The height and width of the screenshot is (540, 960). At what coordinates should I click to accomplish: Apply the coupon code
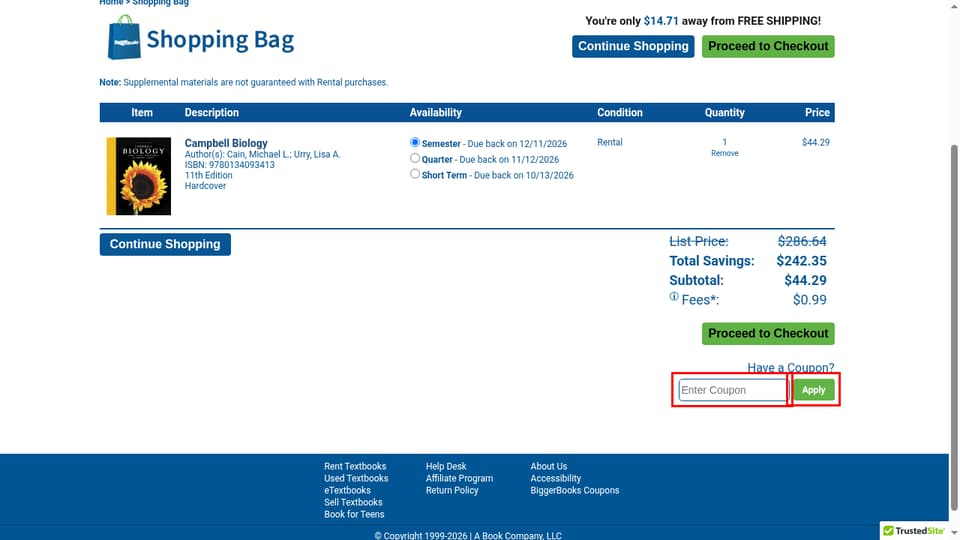pos(814,390)
